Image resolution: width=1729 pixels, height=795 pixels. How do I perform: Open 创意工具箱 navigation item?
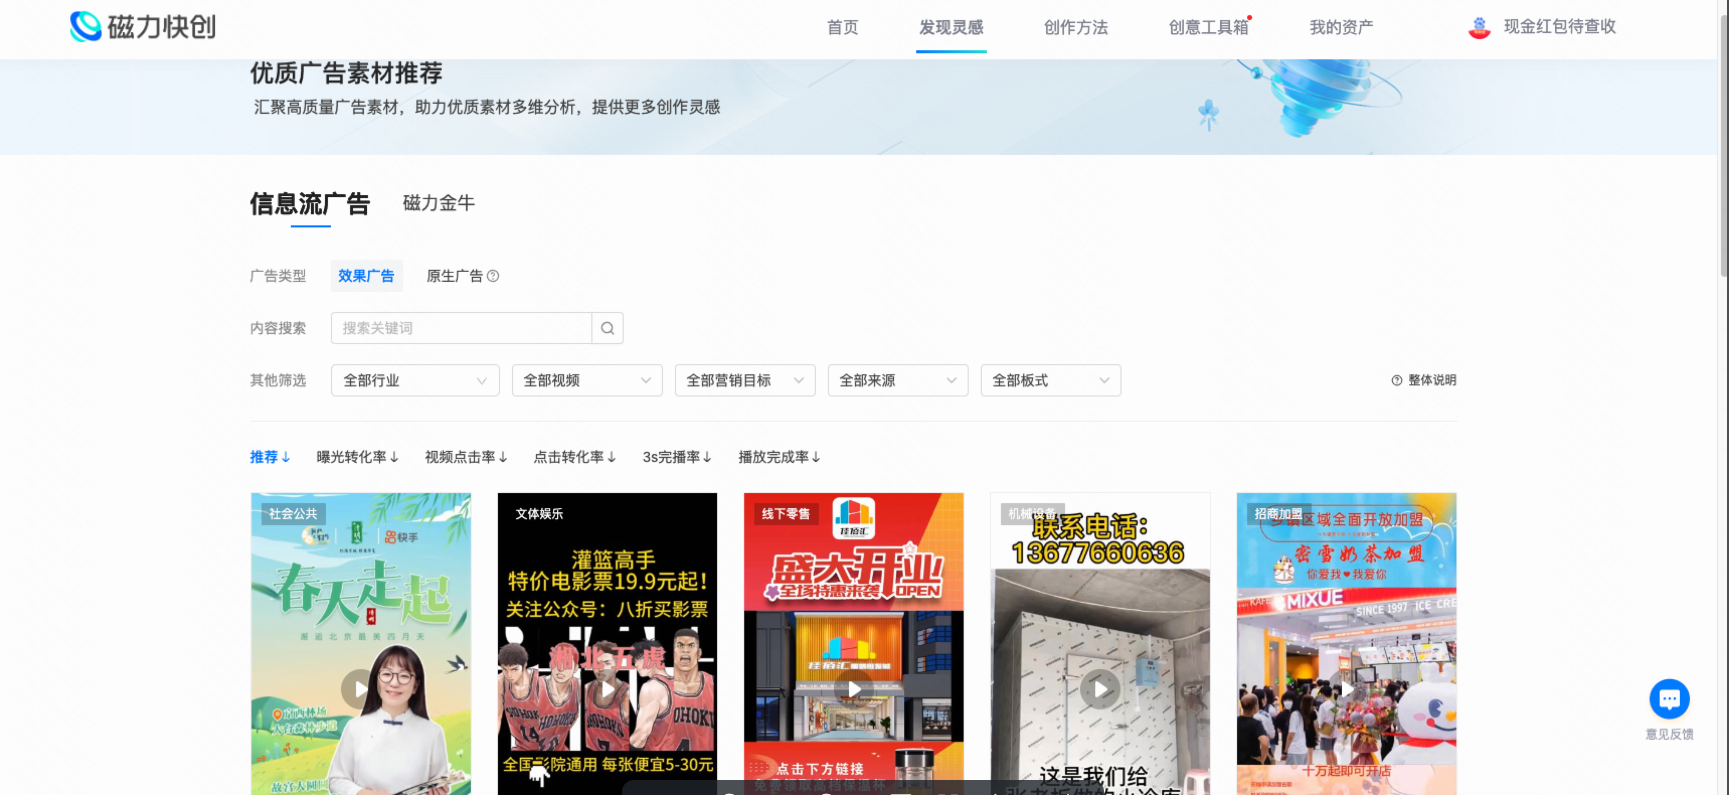point(1209,27)
